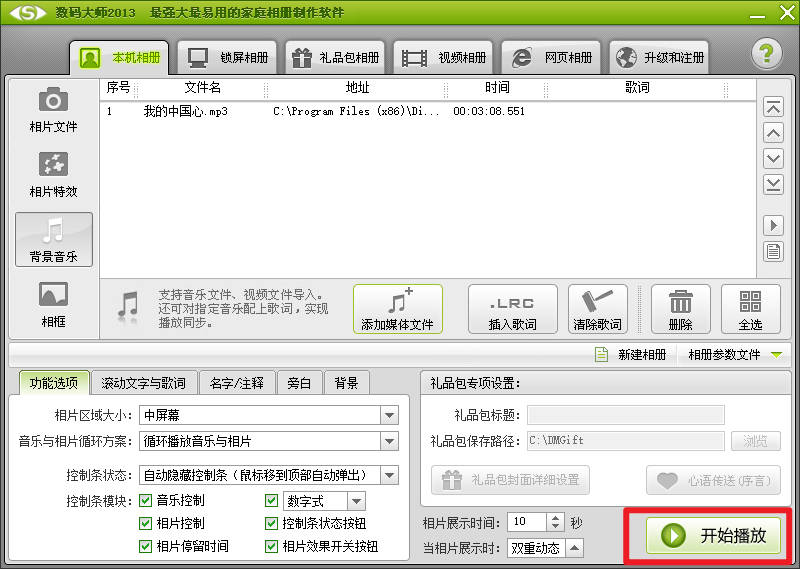Expand the 双重动态 display mode dropdown
The height and width of the screenshot is (569, 800).
point(574,548)
